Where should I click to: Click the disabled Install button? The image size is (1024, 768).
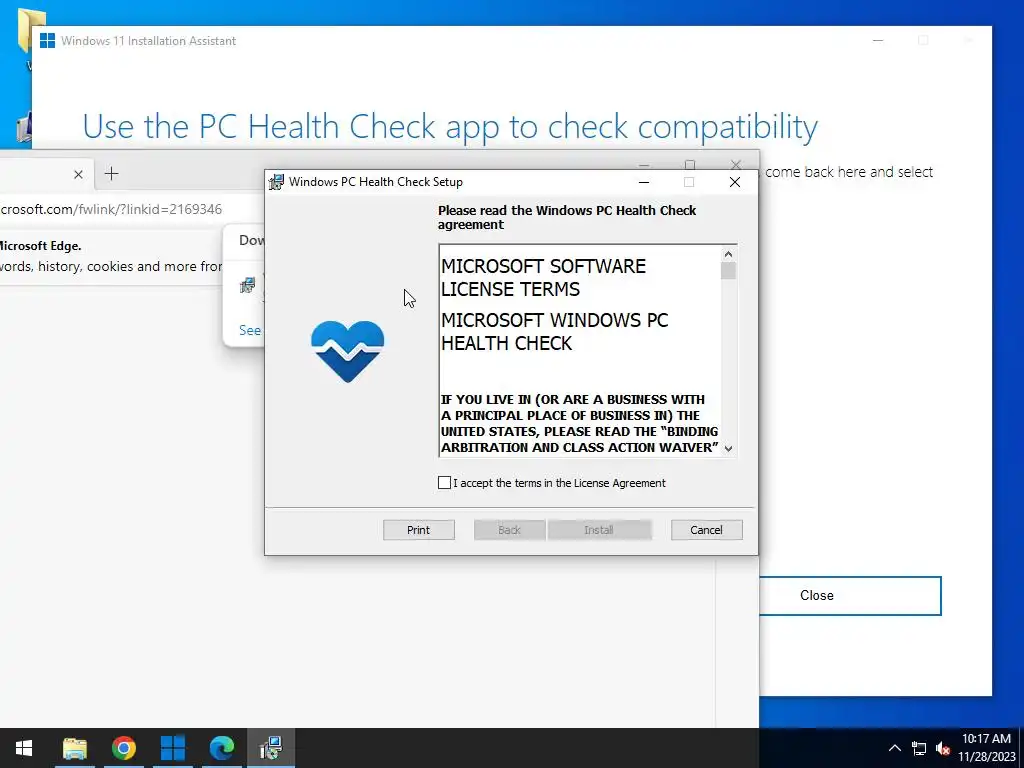click(600, 530)
